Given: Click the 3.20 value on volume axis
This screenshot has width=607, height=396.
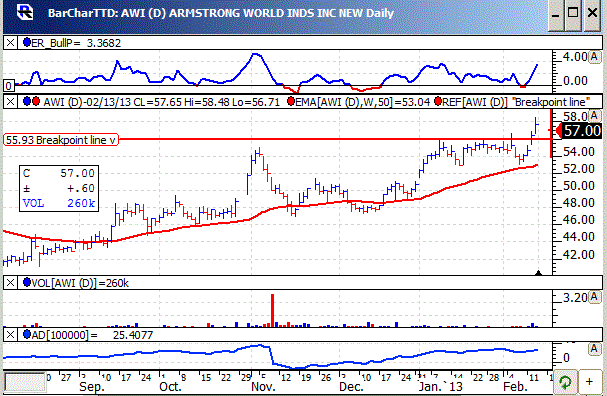Looking at the screenshot, I should 575,298.
